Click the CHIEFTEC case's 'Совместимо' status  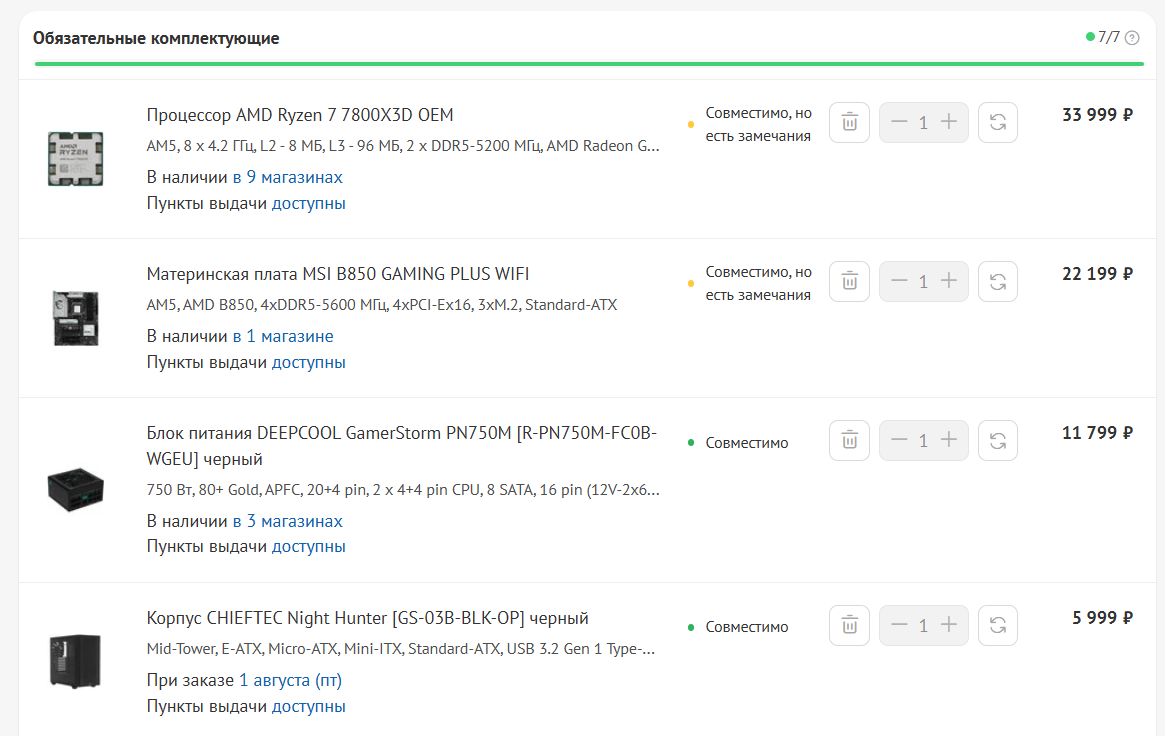(x=747, y=627)
